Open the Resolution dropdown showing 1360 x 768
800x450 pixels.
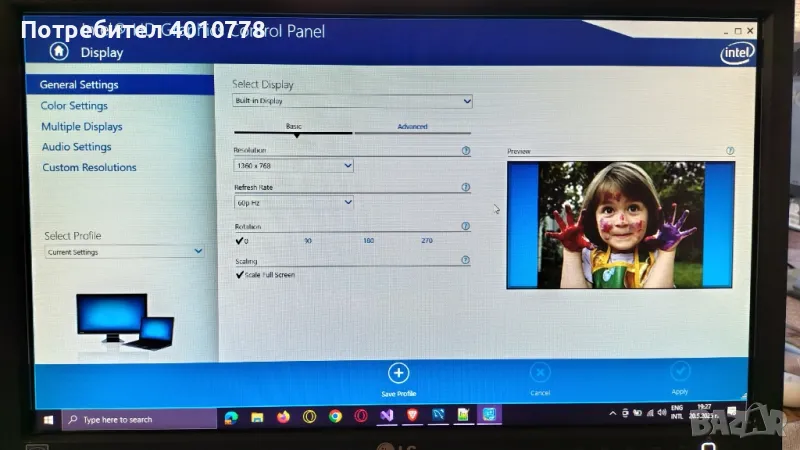(x=293, y=165)
